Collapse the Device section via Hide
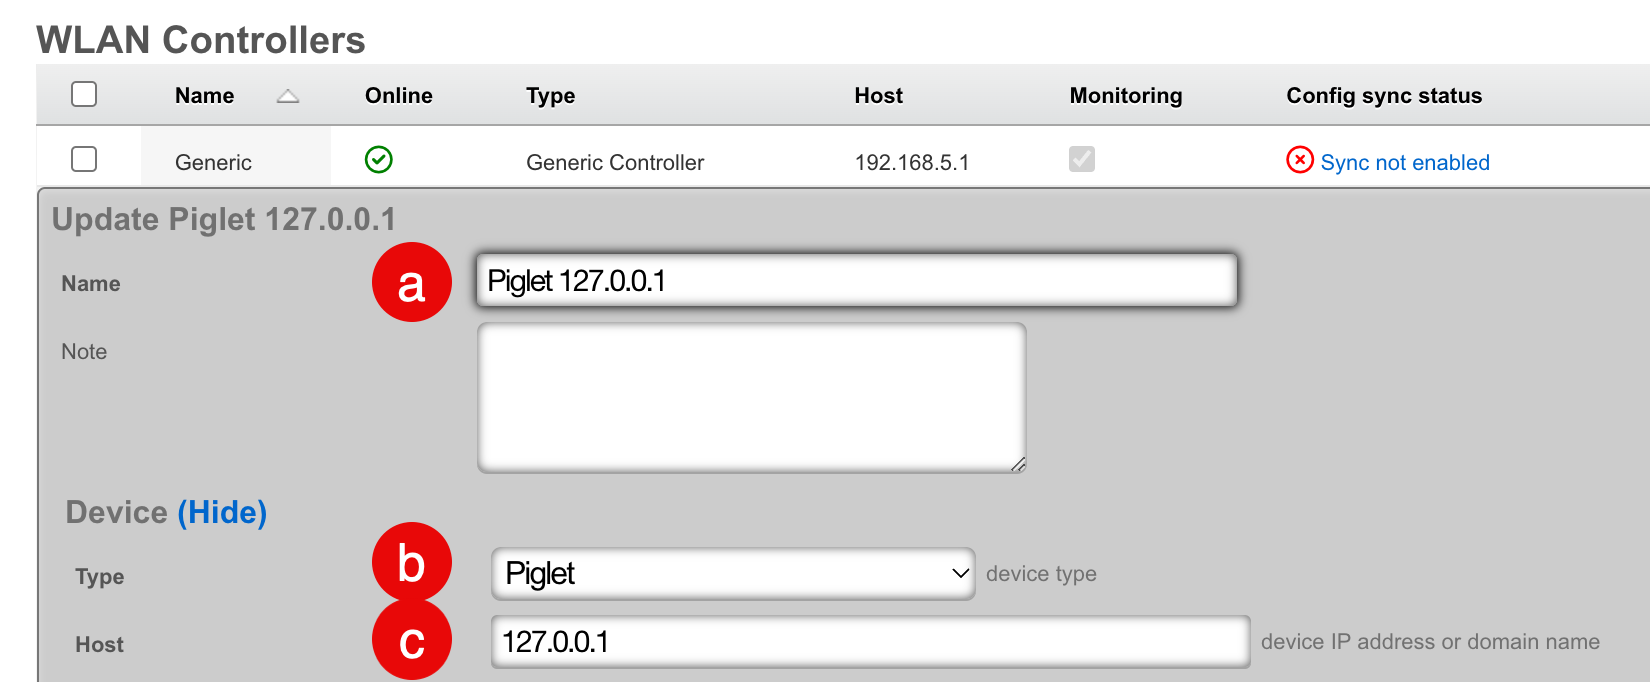Viewport: 1650px width, 686px height. (222, 513)
